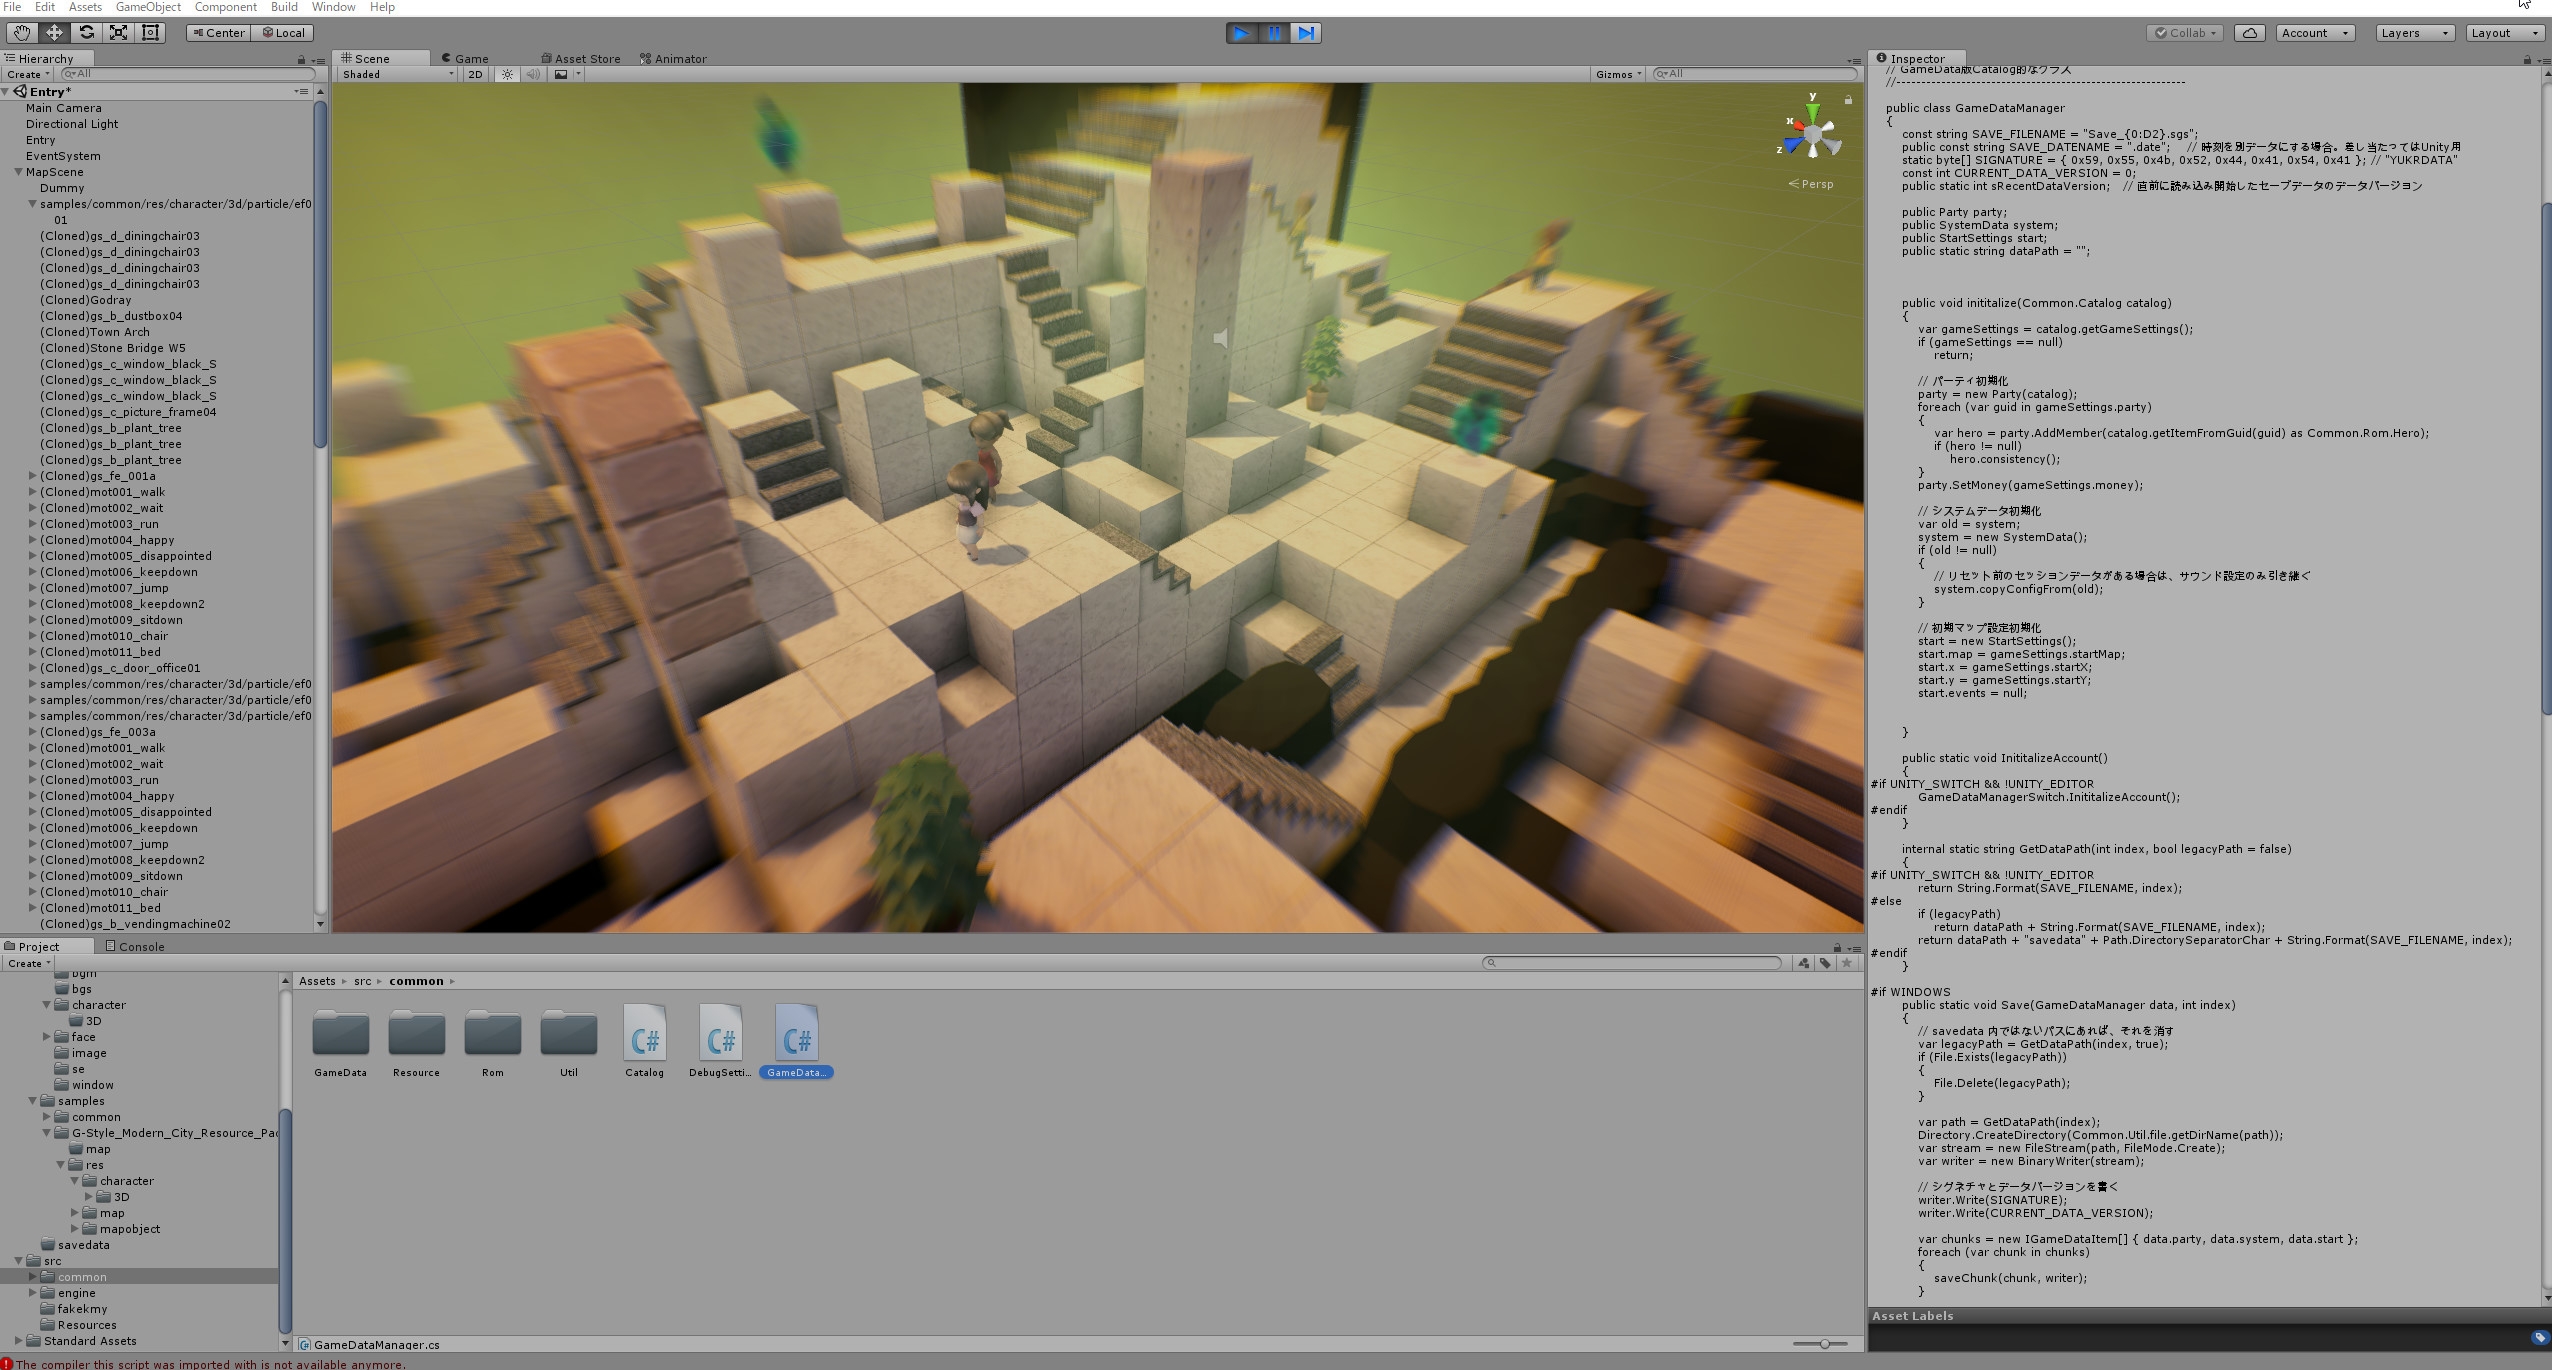The image size is (2552, 1370).
Task: Click the Center pivot button
Action: 218,33
